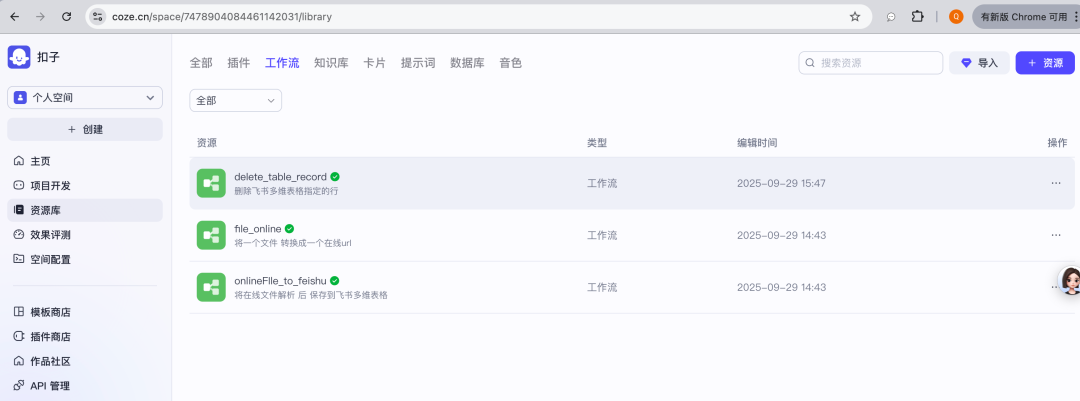1080x401 pixels.
Task: Open the 全部 filter dropdown
Action: point(235,100)
